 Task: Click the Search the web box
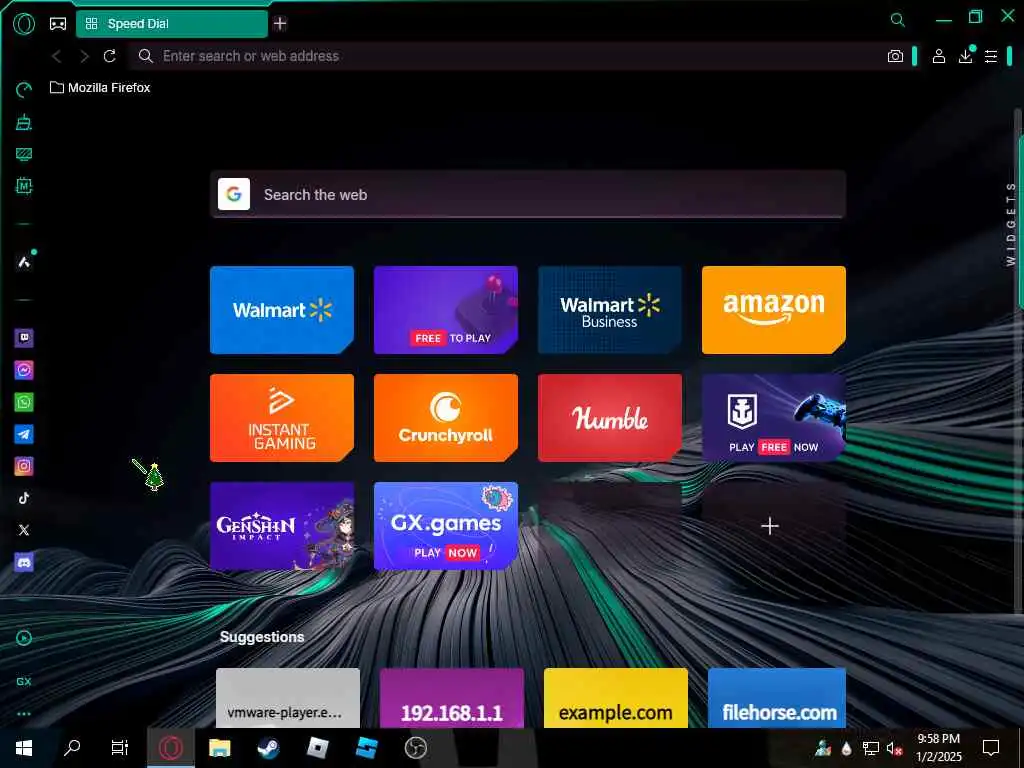click(528, 195)
